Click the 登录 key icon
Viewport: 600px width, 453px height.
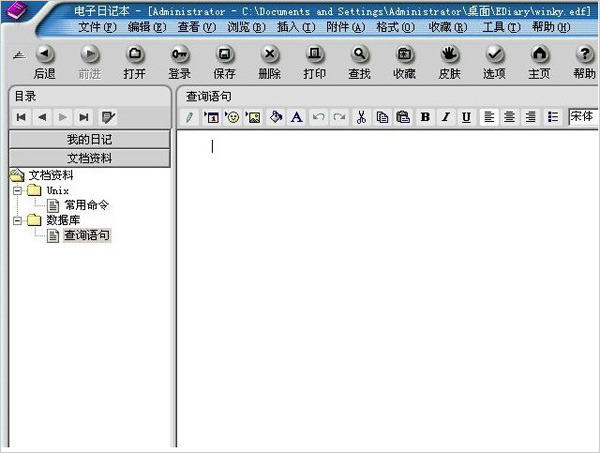pyautogui.click(x=179, y=55)
